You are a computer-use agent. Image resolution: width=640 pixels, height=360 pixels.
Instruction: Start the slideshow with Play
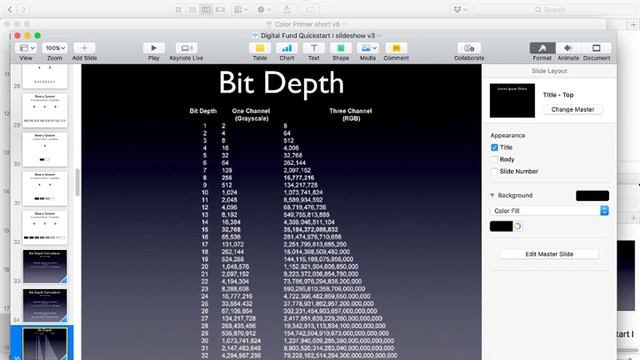click(153, 48)
